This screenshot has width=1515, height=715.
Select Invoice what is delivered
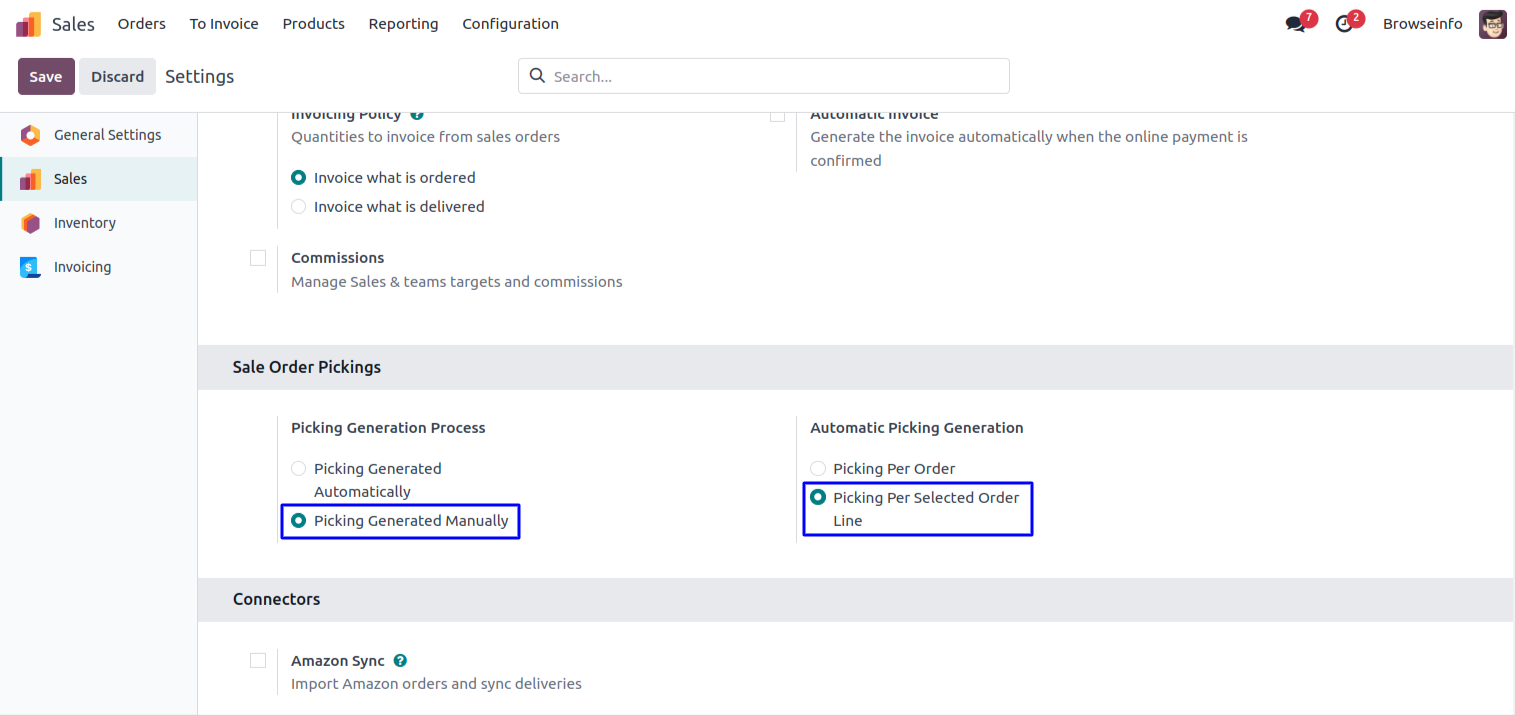[298, 207]
